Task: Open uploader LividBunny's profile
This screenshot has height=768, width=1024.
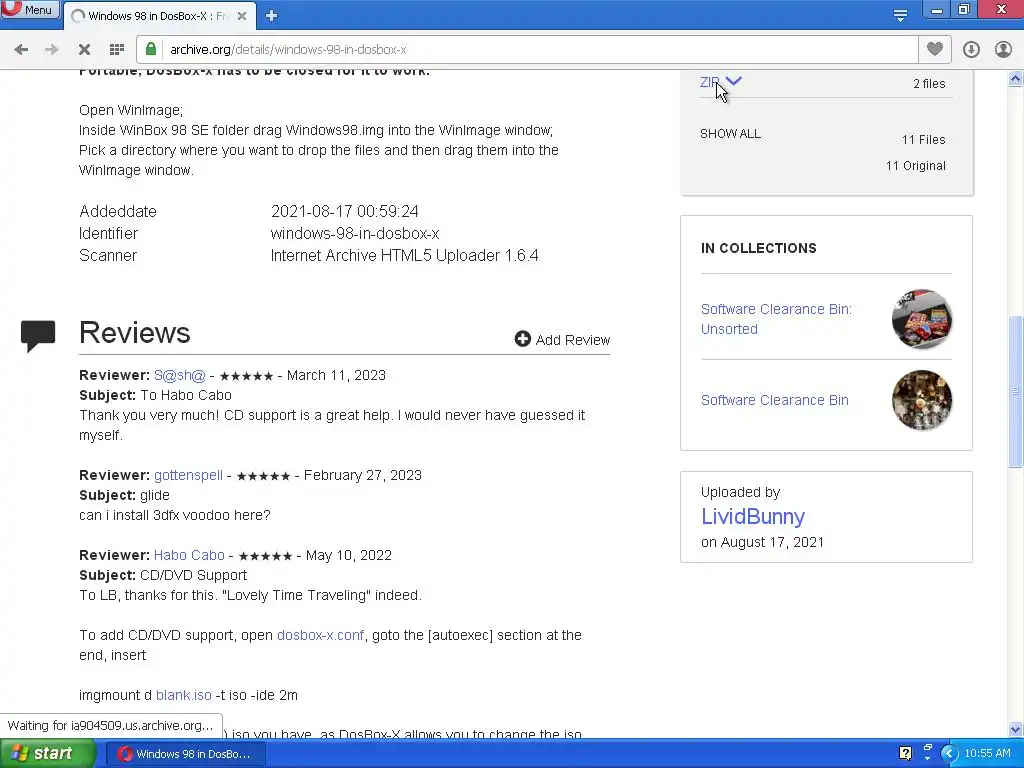Action: (x=752, y=517)
